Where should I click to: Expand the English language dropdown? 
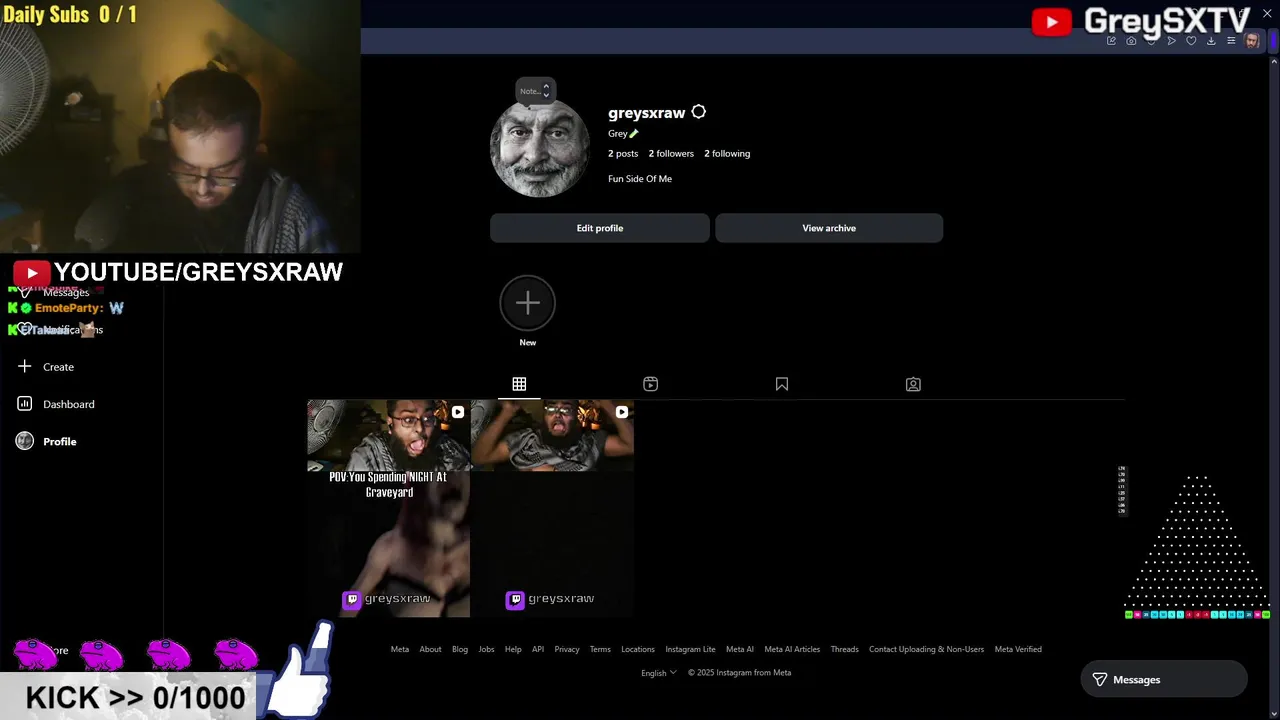click(659, 673)
